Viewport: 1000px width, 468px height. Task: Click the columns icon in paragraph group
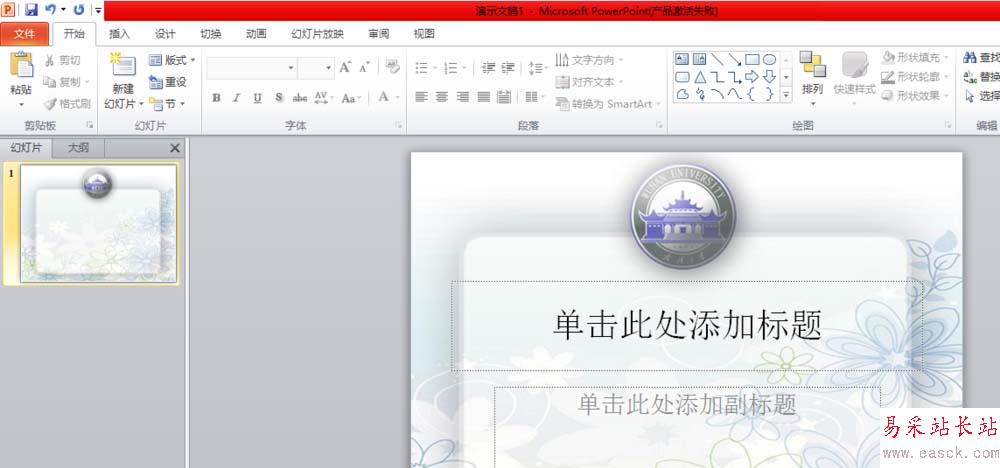532,97
